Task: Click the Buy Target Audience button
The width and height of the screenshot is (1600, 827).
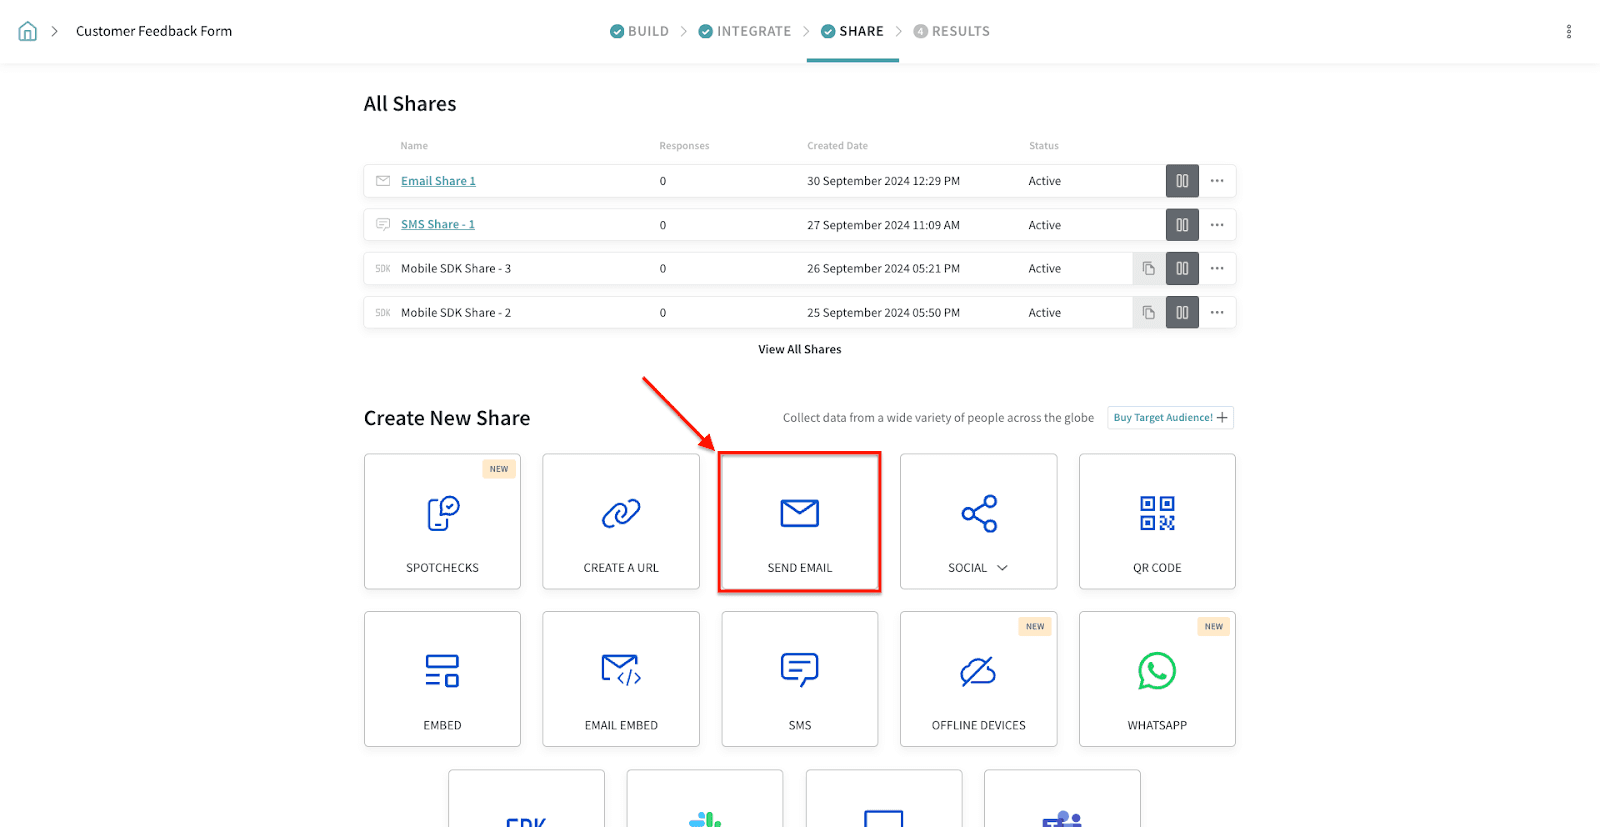Action: point(1170,418)
